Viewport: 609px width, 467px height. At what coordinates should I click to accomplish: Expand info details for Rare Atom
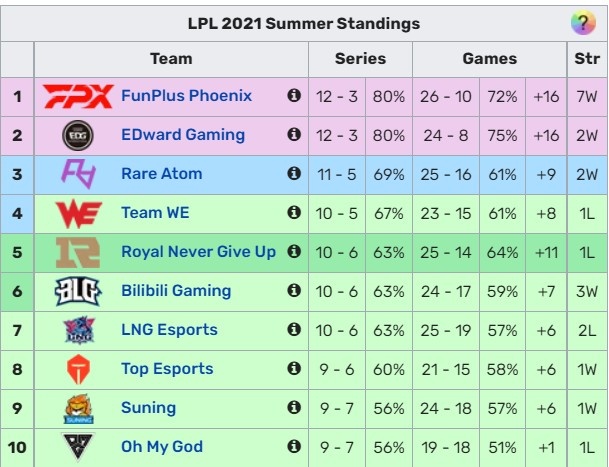point(294,174)
